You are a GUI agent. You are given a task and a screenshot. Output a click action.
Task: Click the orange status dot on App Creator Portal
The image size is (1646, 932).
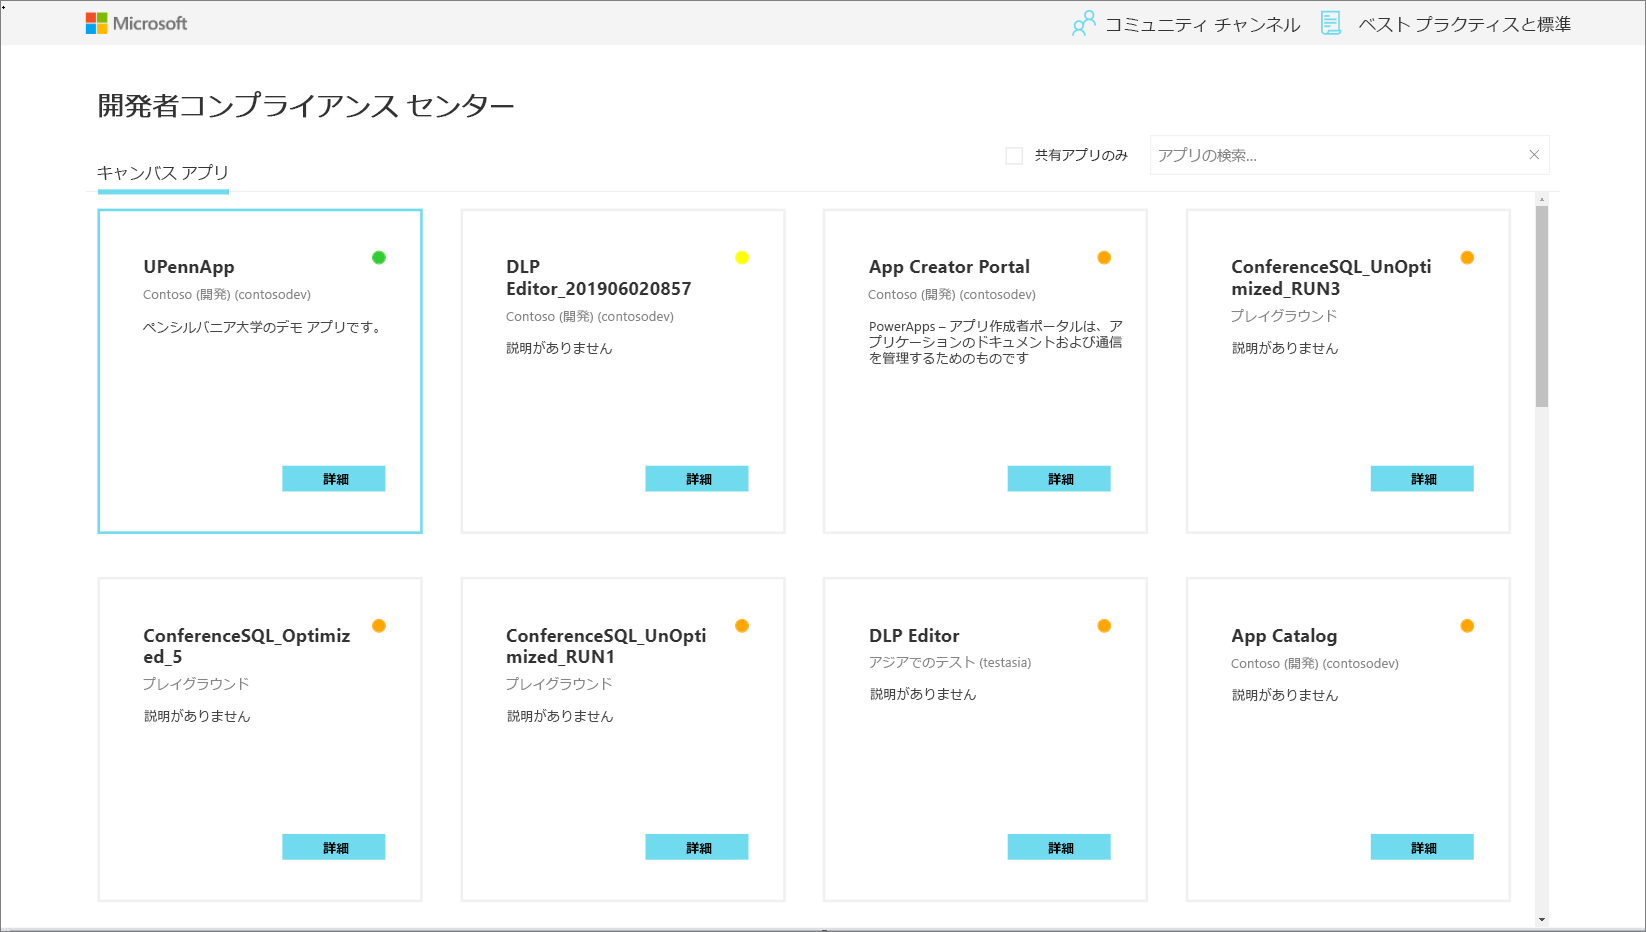tap(1104, 257)
